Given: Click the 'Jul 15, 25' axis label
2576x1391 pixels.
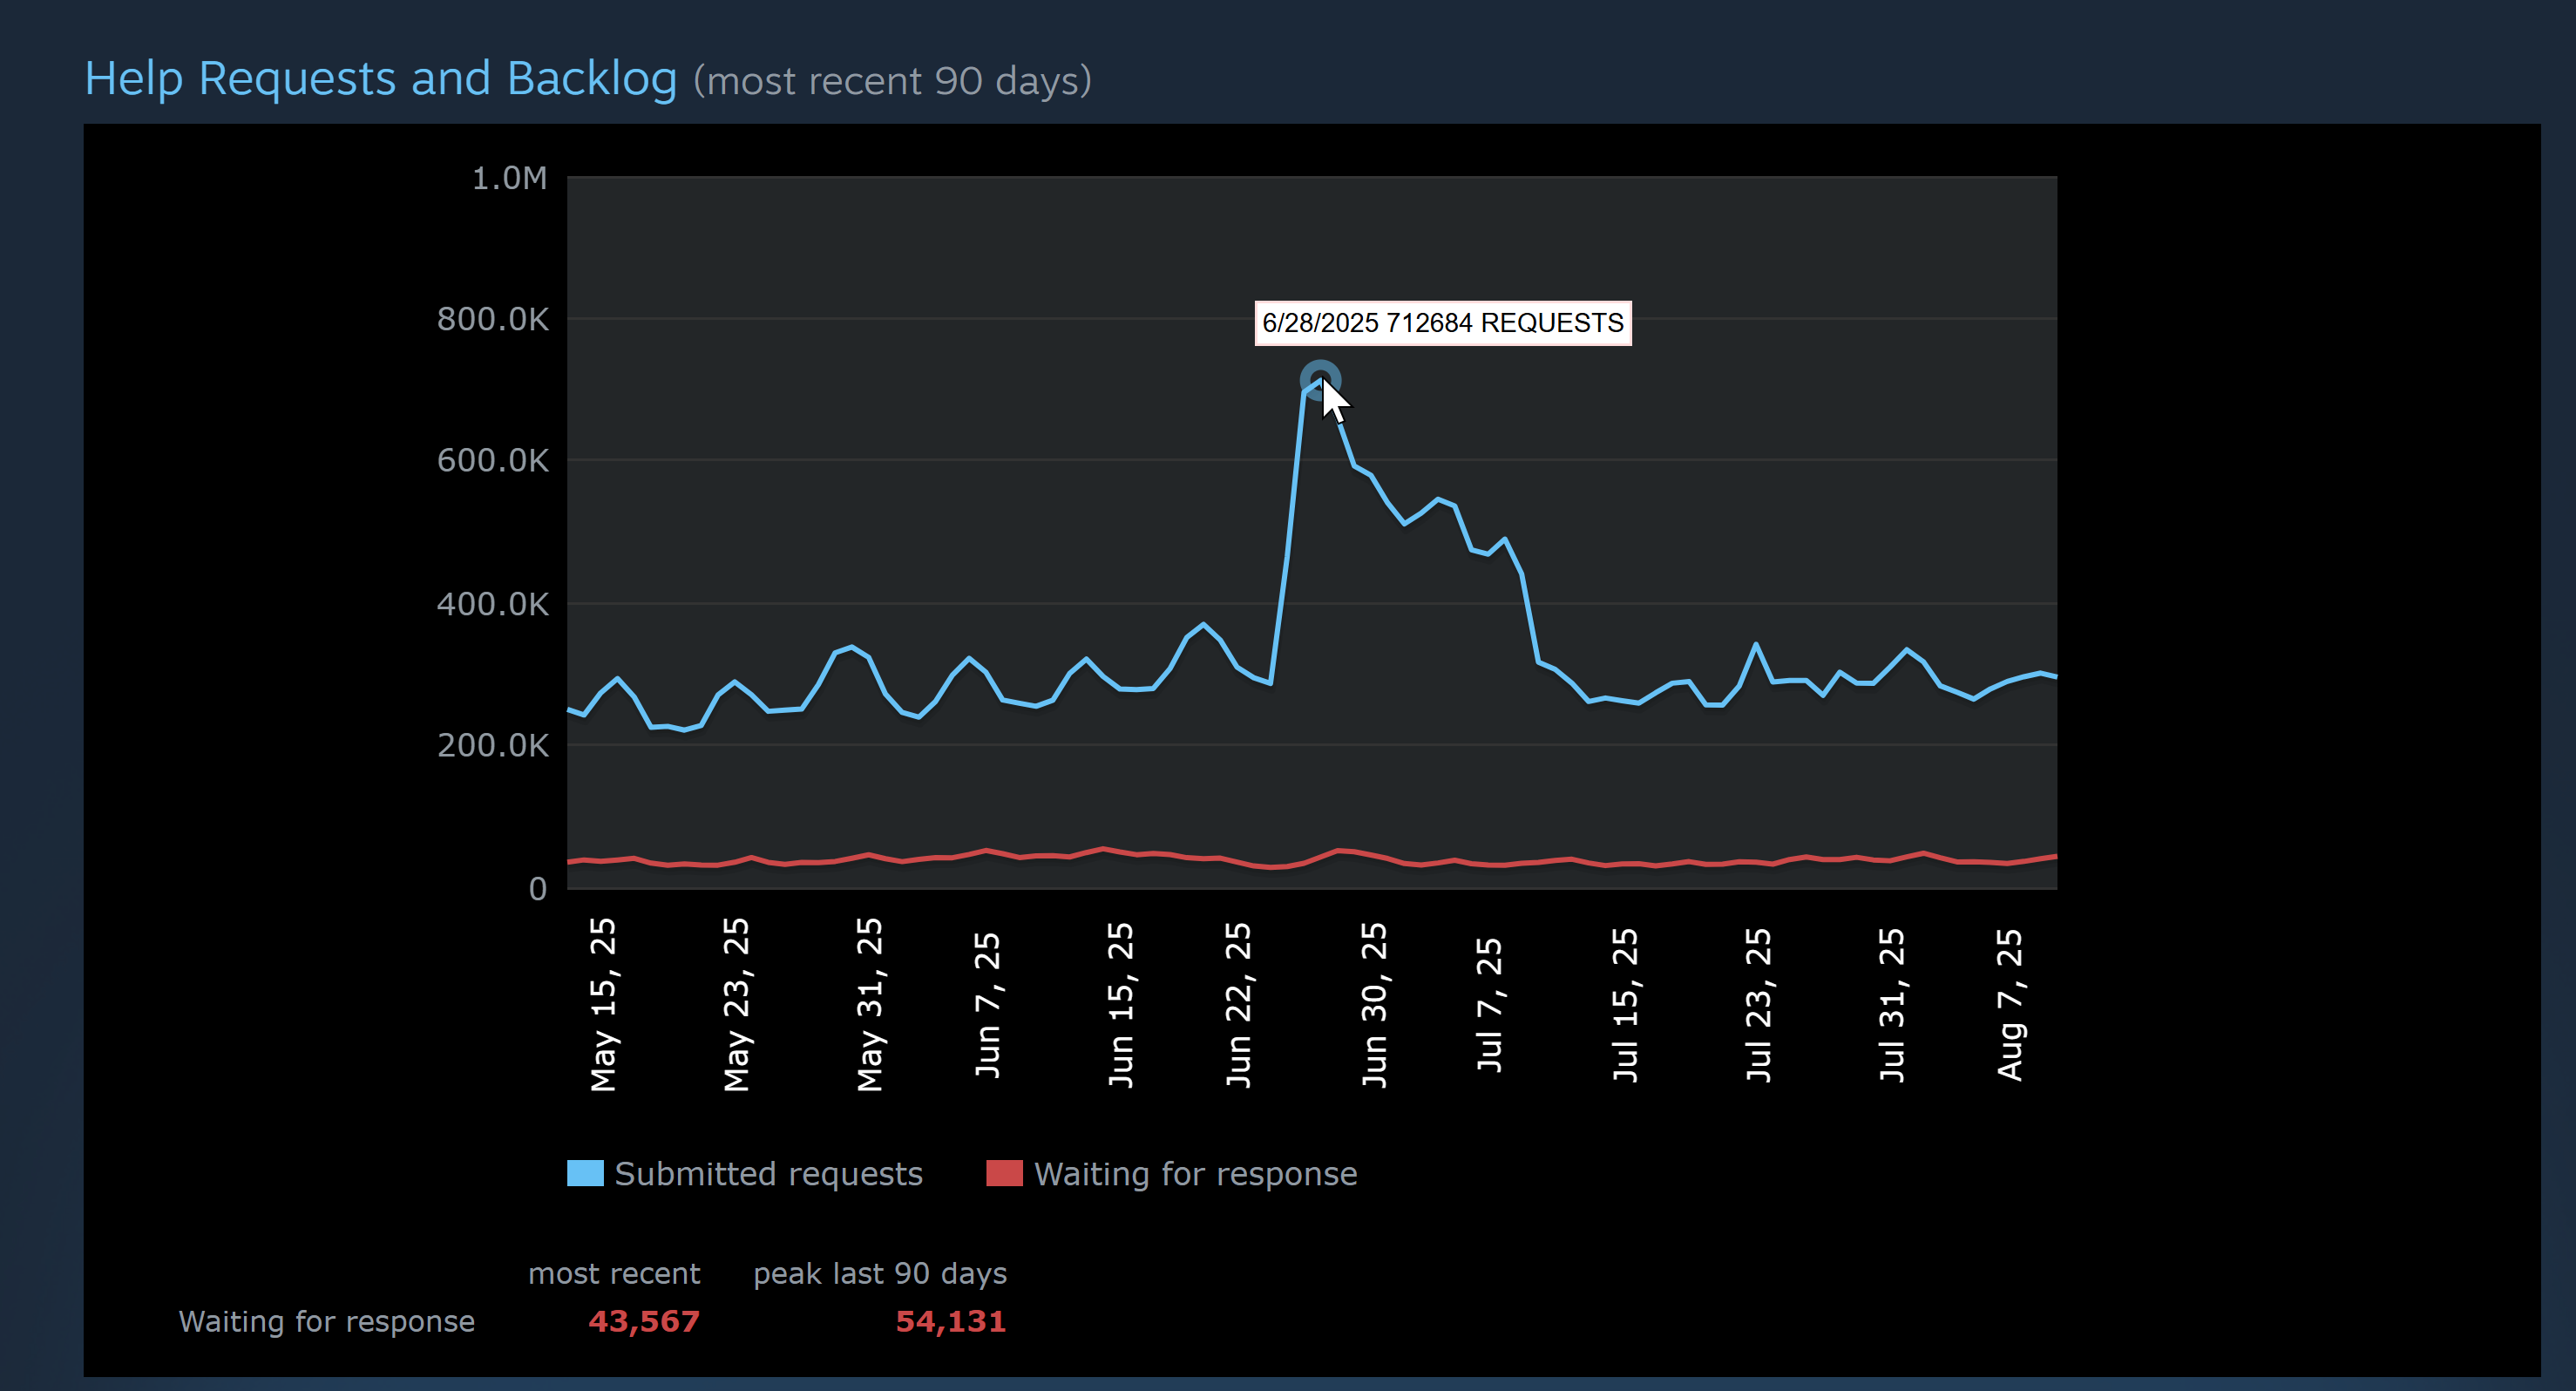Looking at the screenshot, I should click(1625, 1004).
